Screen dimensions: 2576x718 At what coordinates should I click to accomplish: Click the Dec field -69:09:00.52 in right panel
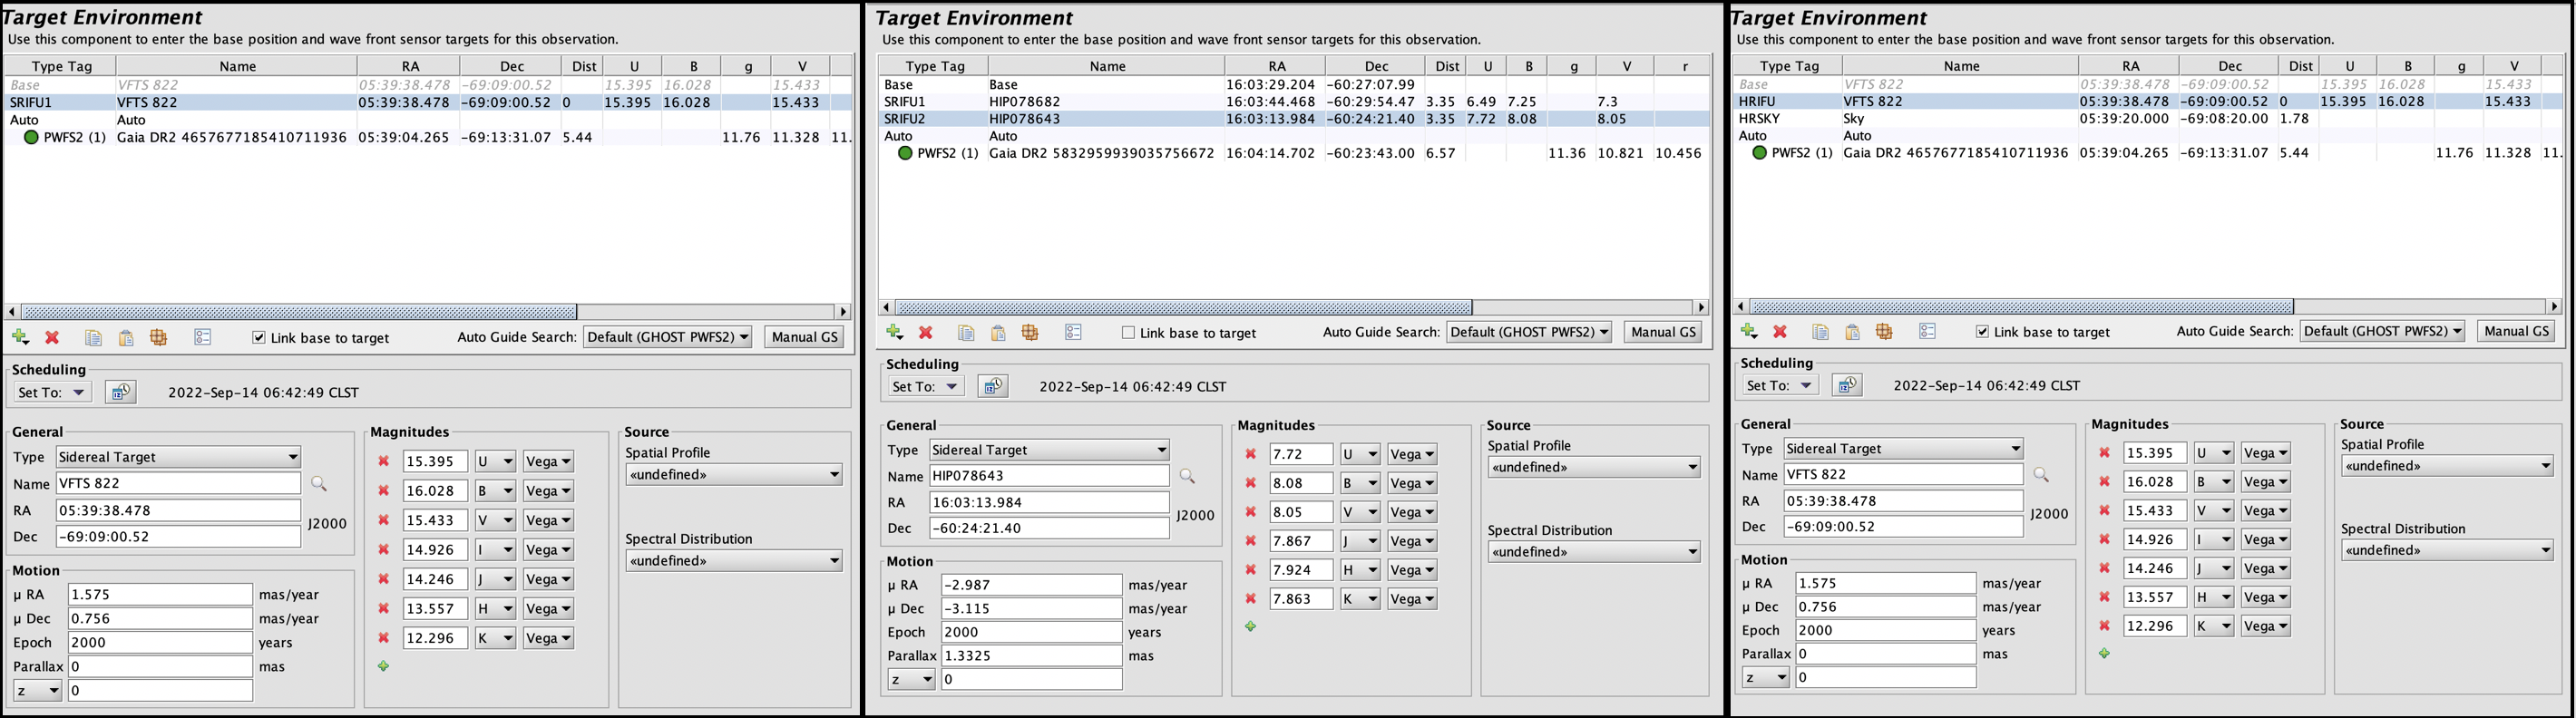click(1903, 527)
